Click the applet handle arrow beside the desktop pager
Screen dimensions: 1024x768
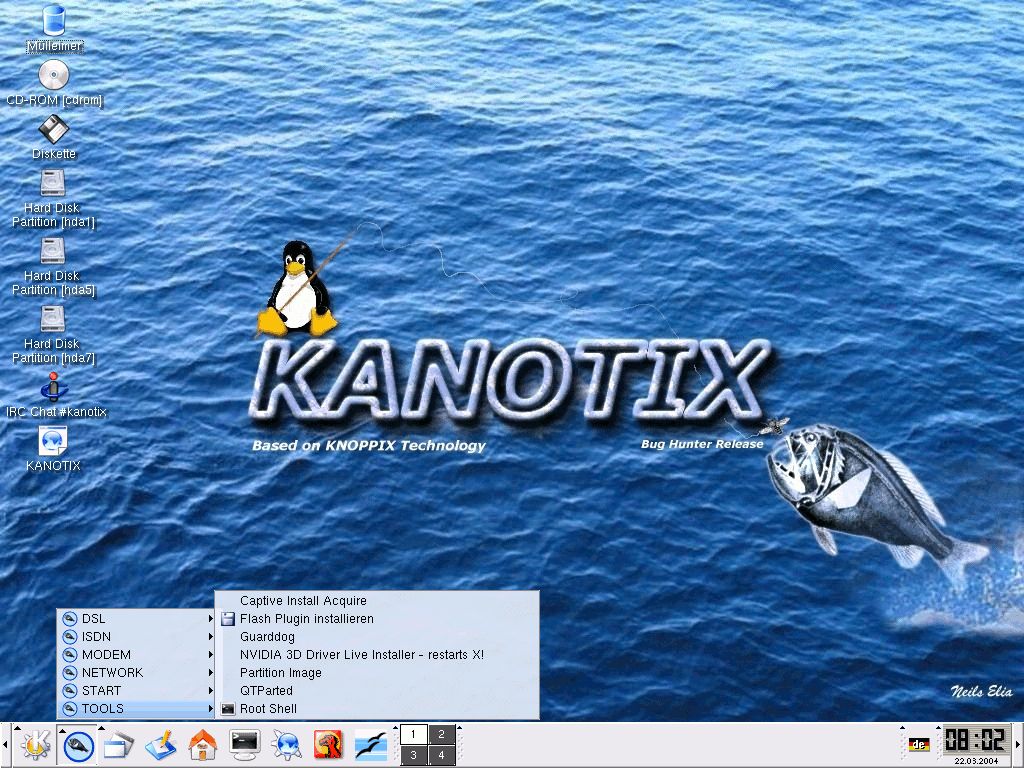(x=395, y=728)
